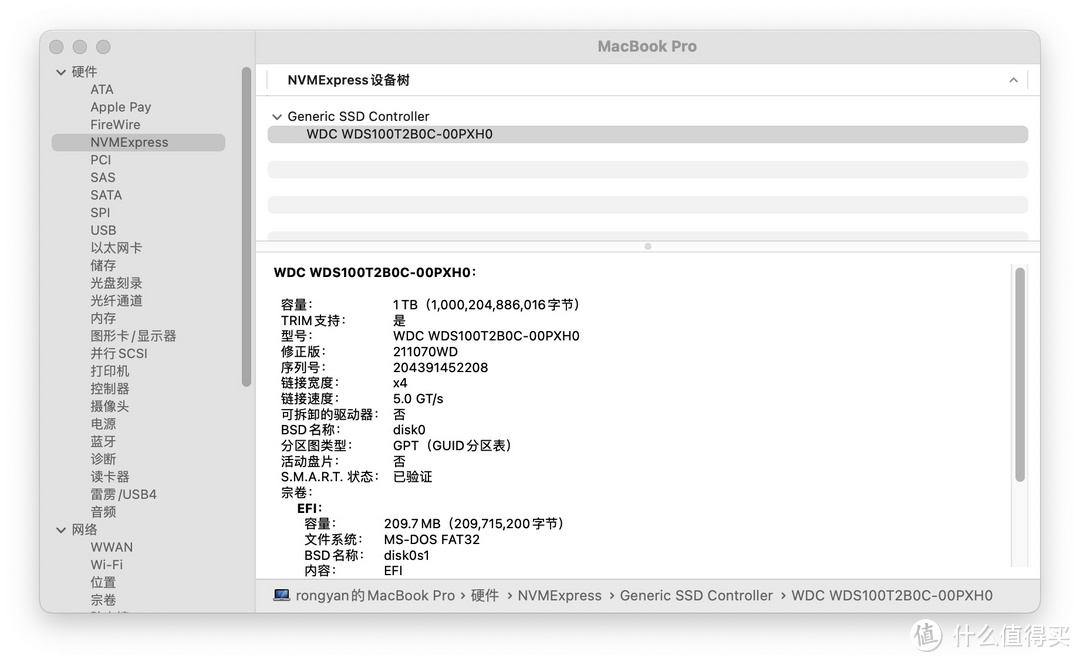1080x662 pixels.
Task: Select USB in the sidebar
Action: (103, 230)
